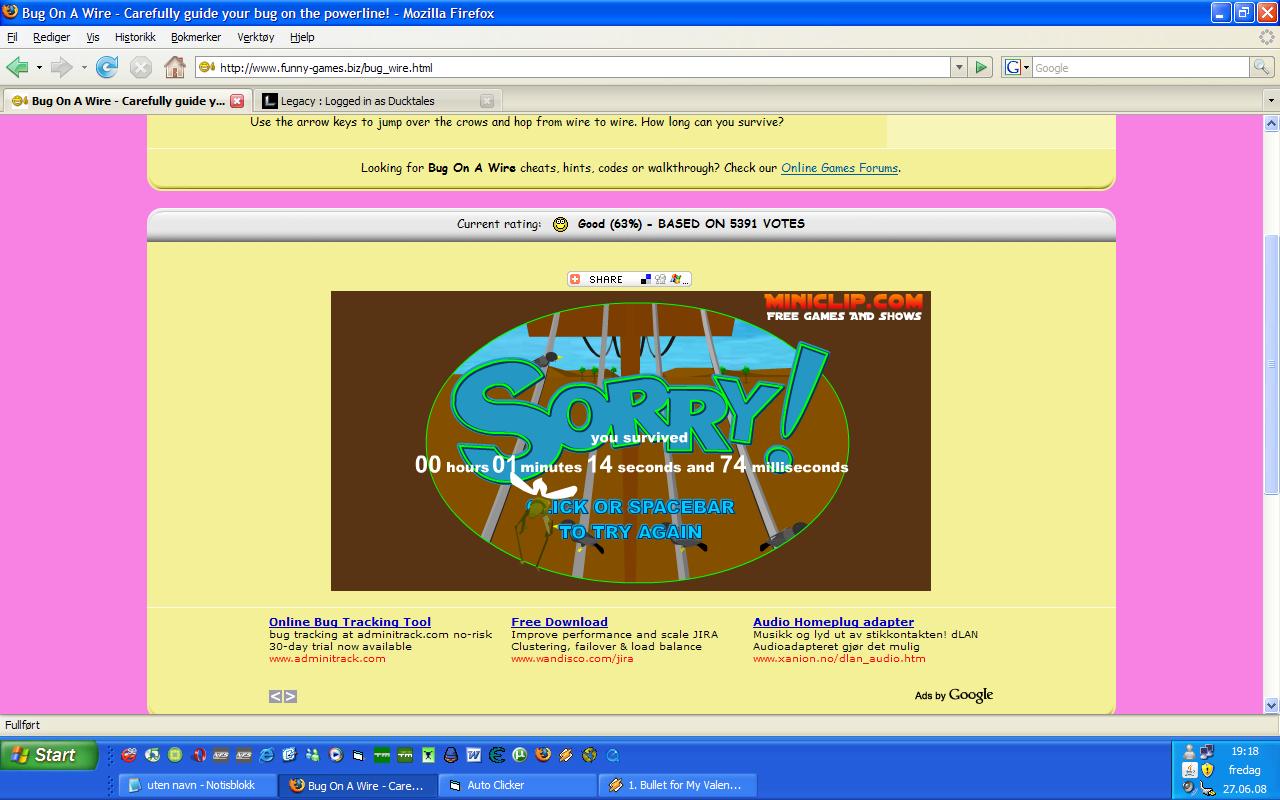The height and width of the screenshot is (800, 1280).
Task: Open the Fil menu
Action: 12,37
